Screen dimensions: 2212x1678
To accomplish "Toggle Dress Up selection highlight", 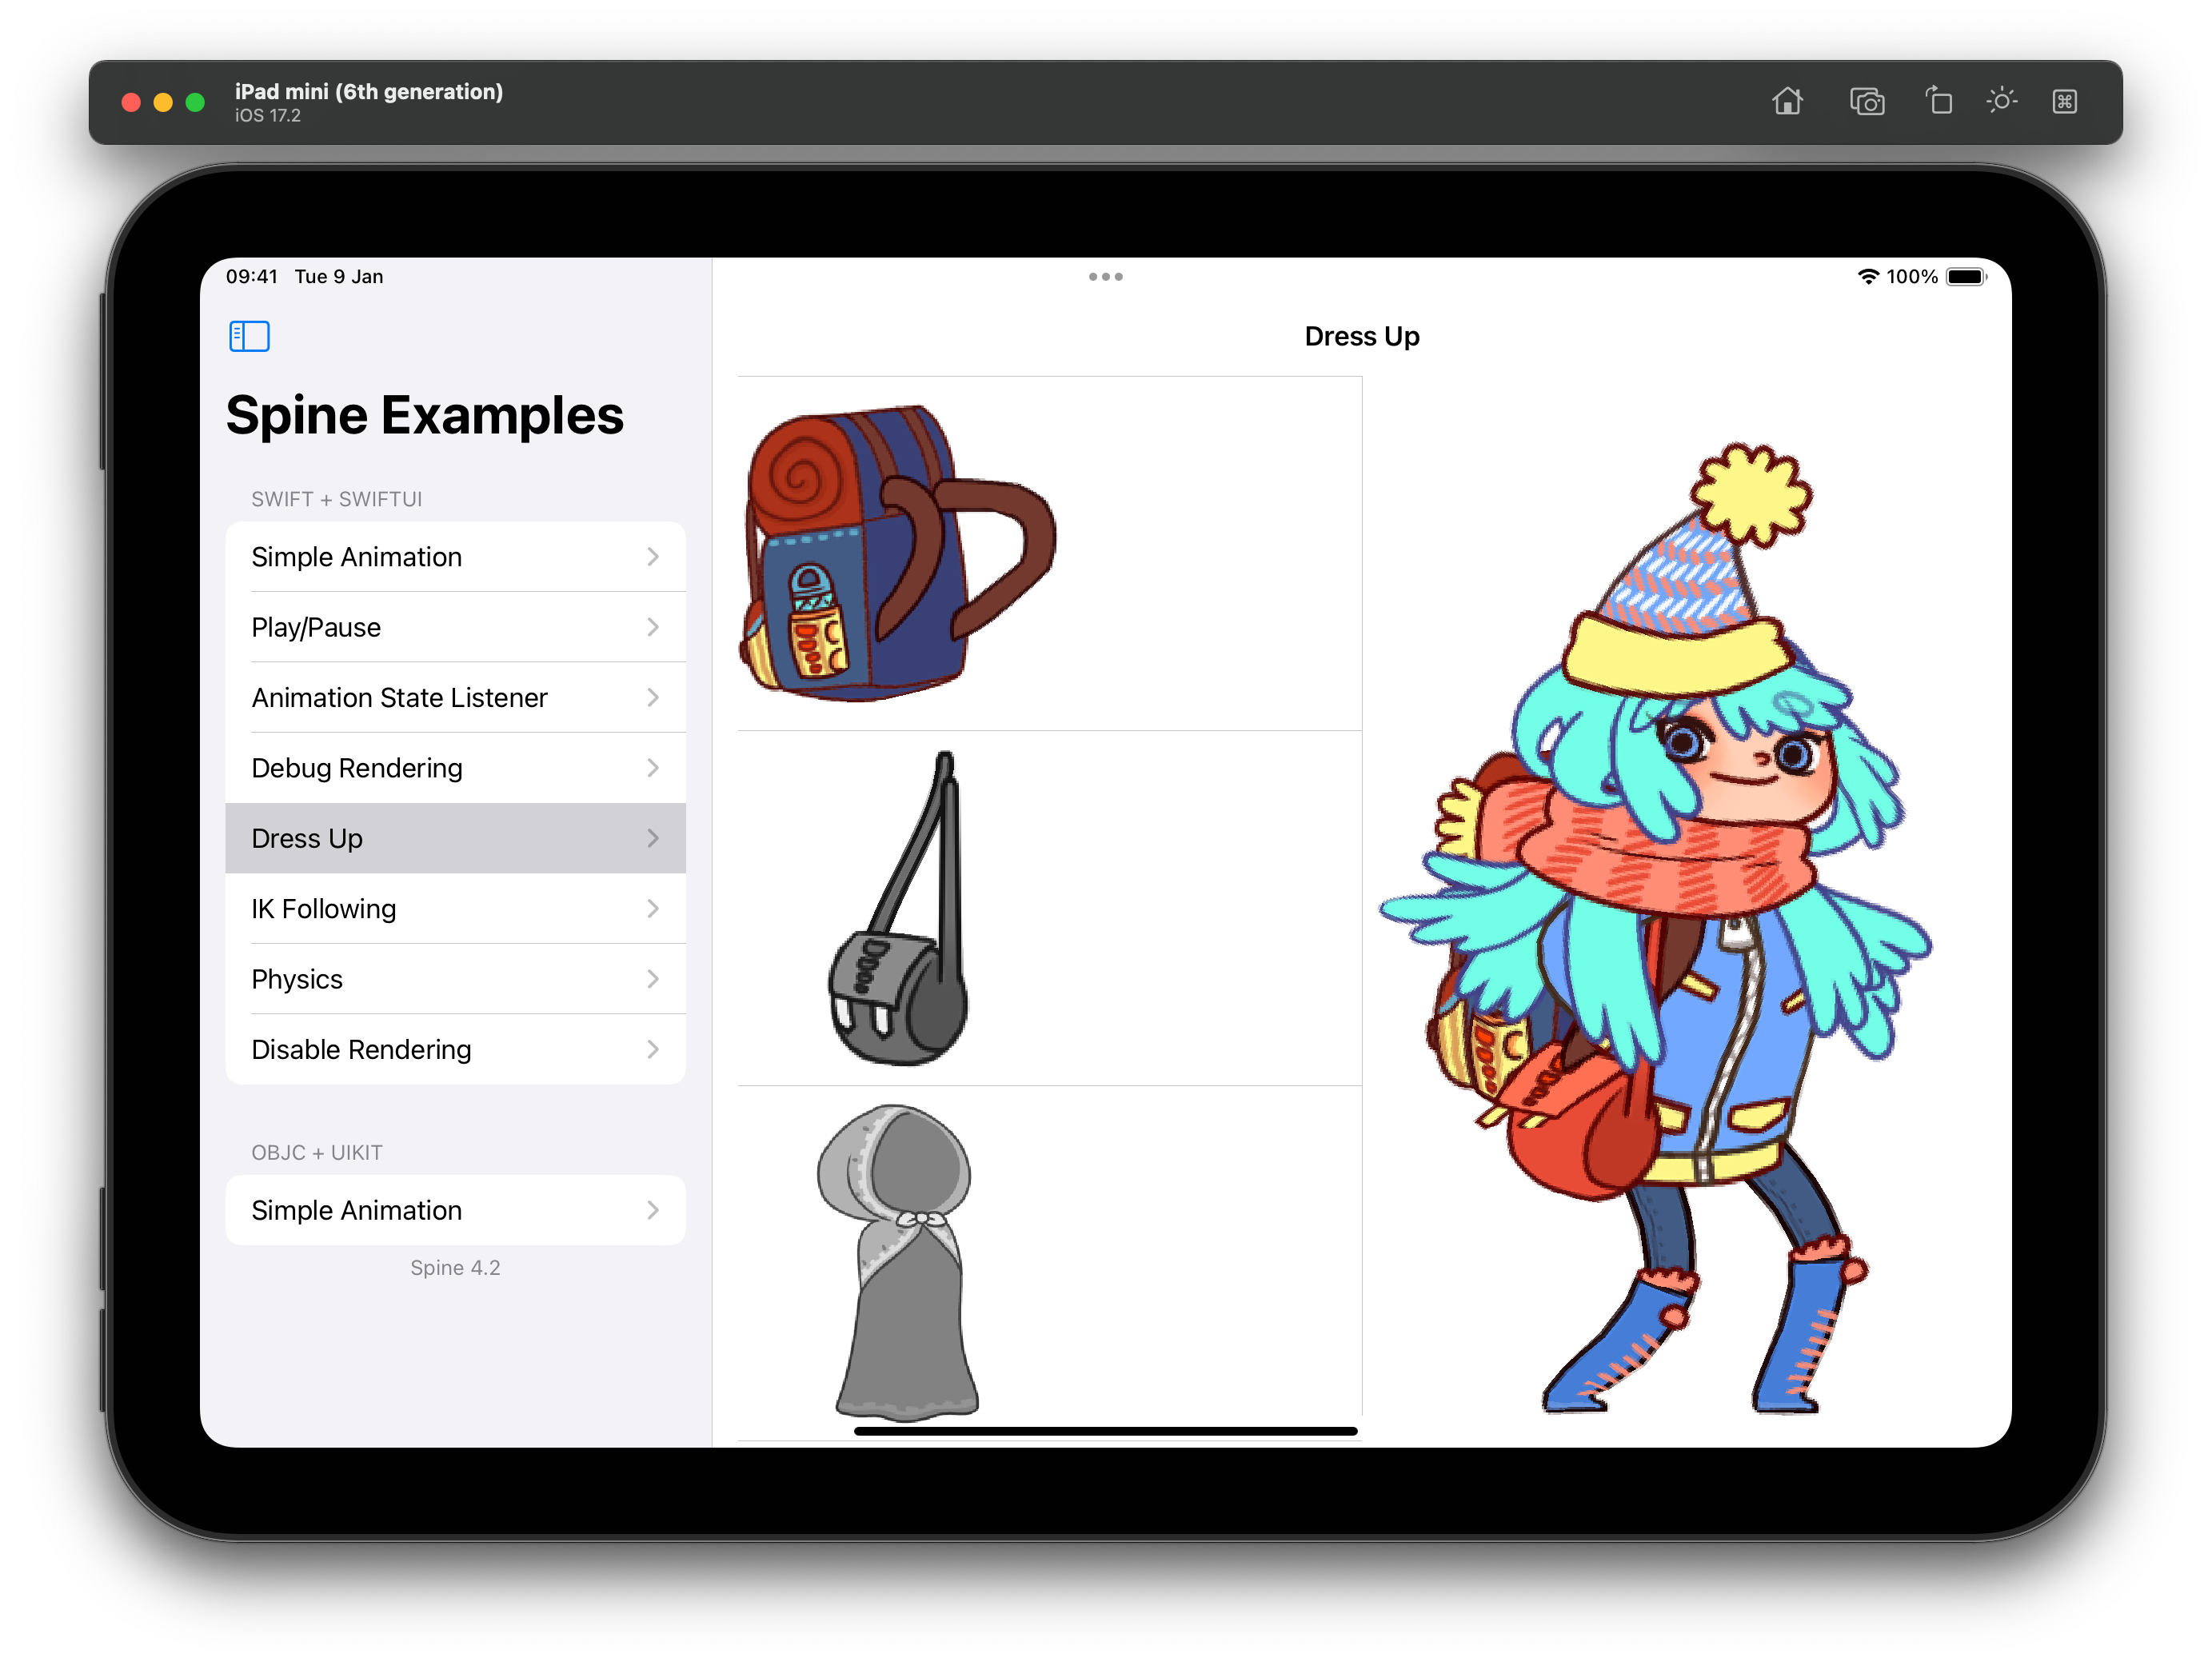I will 455,837.
